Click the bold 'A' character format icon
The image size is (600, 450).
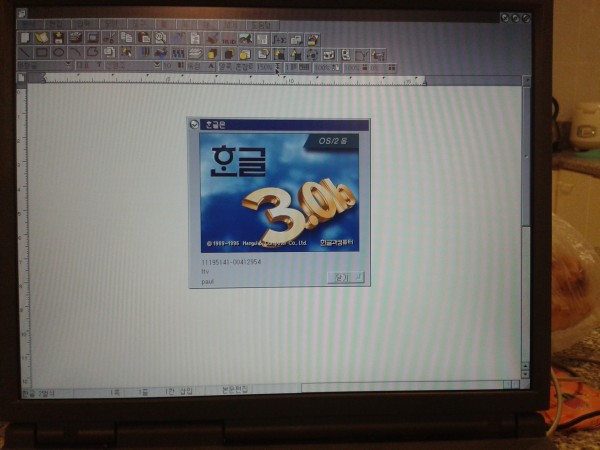(x=210, y=66)
